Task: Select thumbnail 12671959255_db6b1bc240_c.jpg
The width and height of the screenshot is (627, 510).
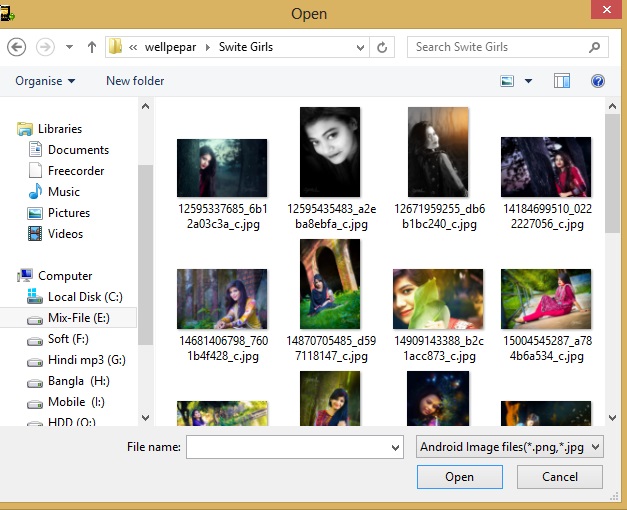Action: pyautogui.click(x=438, y=152)
